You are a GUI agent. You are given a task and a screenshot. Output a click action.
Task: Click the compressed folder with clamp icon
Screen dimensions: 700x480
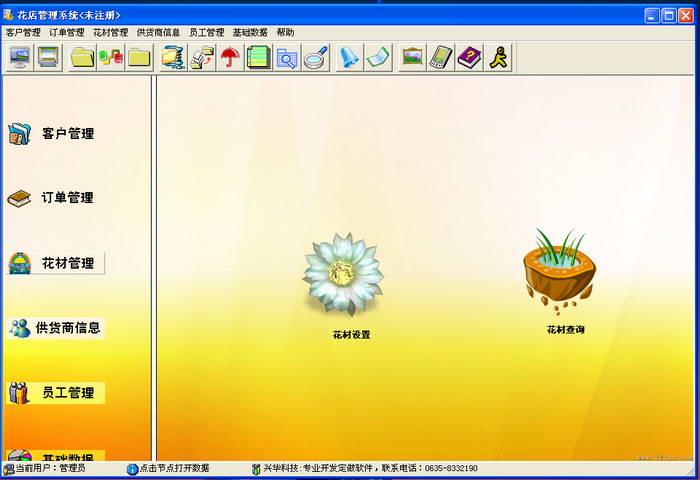(173, 57)
